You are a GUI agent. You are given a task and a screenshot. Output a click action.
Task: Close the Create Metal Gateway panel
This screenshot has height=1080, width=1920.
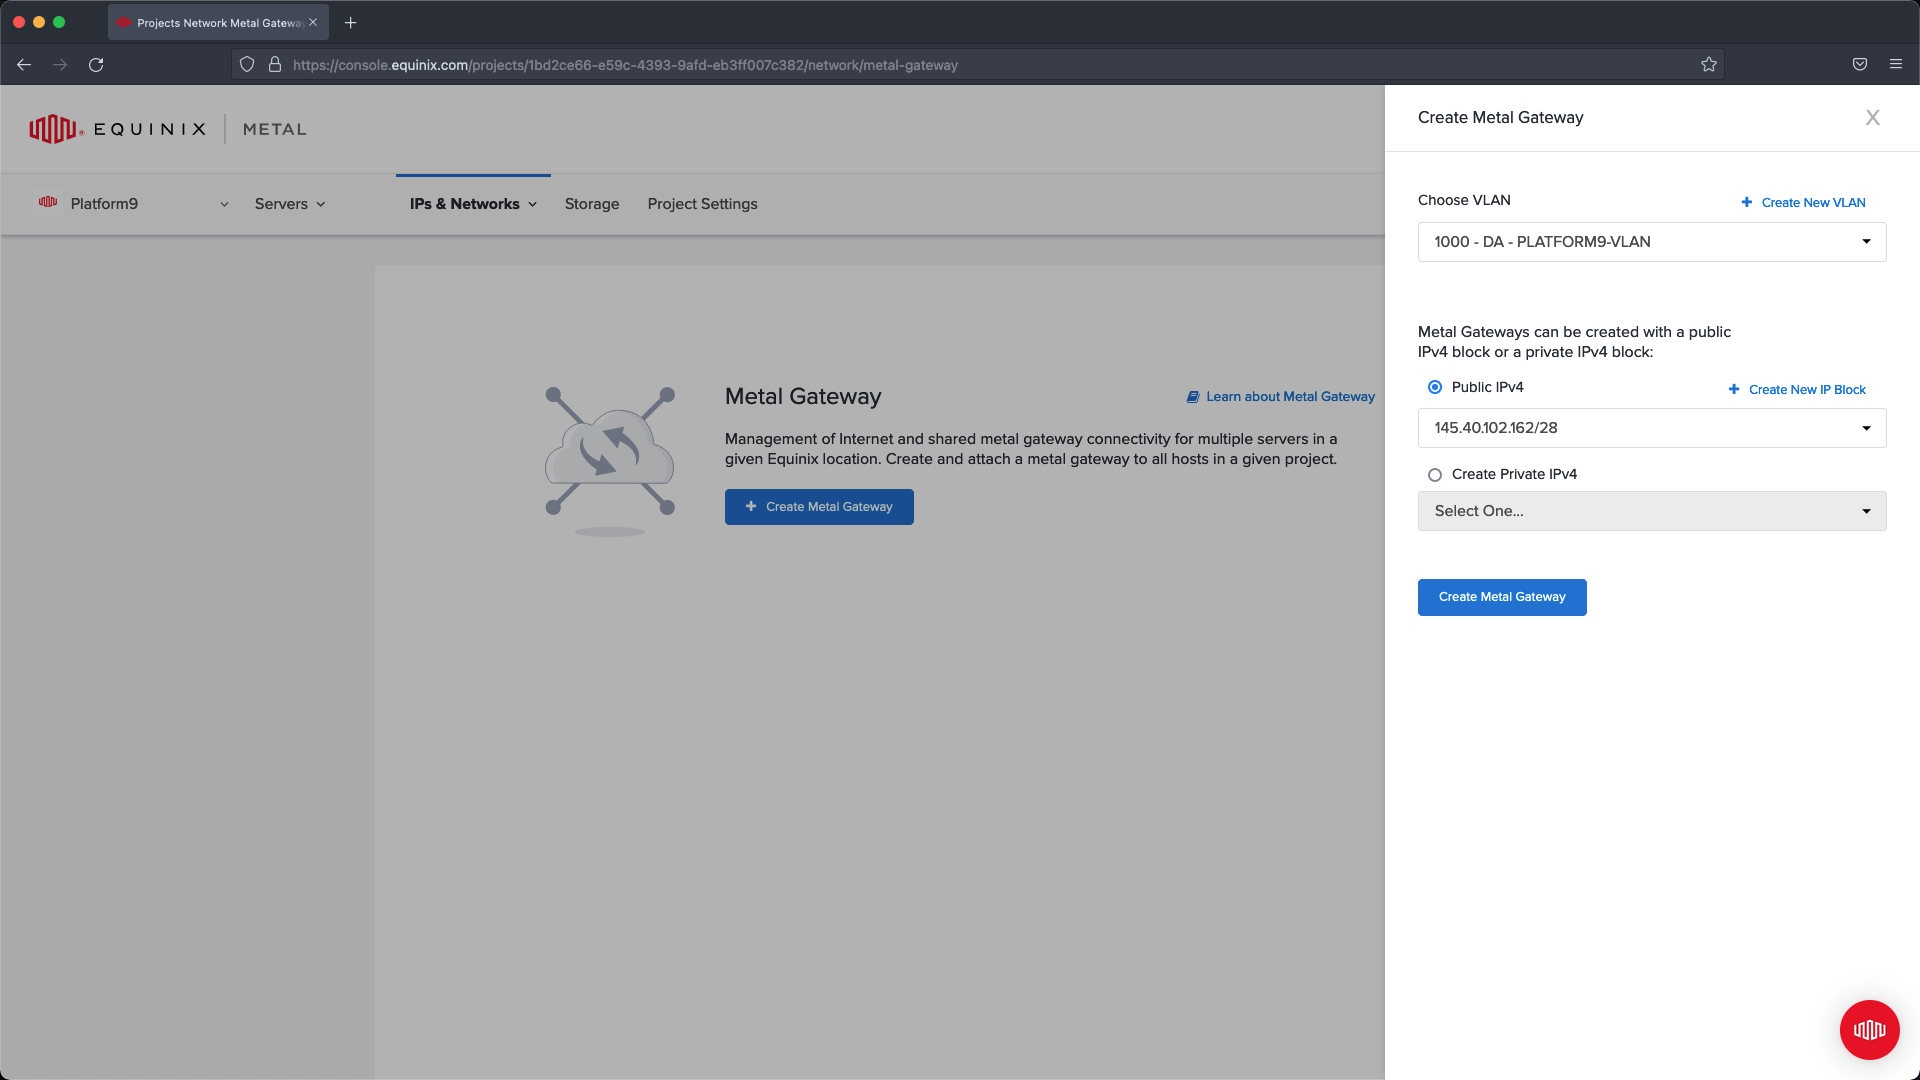point(1872,118)
